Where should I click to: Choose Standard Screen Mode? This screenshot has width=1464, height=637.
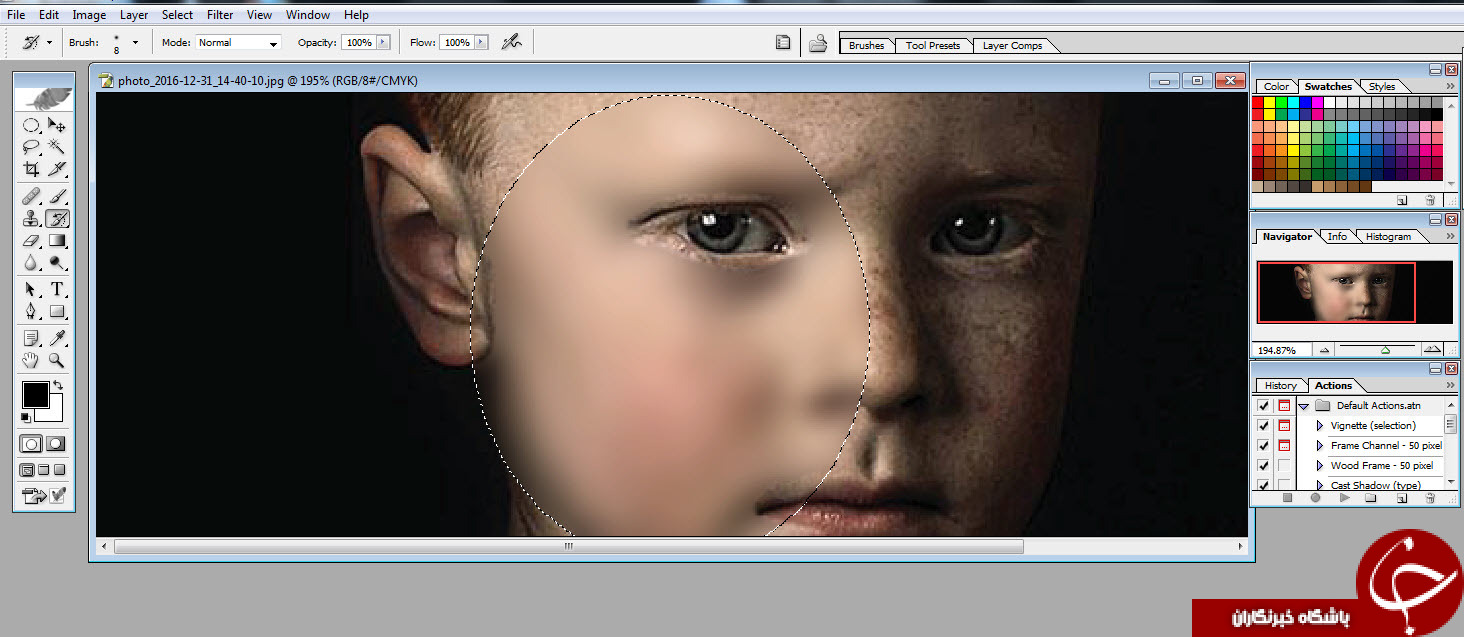tap(27, 469)
